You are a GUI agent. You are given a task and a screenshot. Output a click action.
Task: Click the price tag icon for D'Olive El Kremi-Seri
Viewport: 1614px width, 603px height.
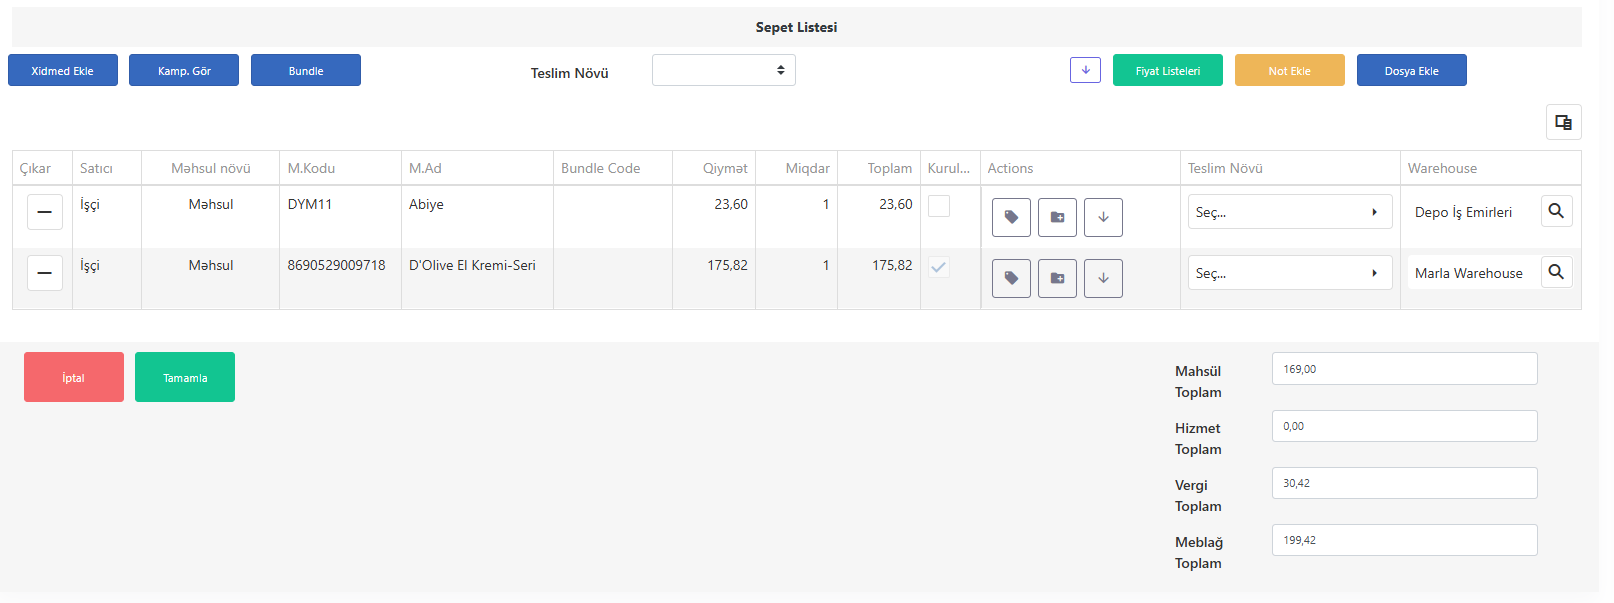1011,278
